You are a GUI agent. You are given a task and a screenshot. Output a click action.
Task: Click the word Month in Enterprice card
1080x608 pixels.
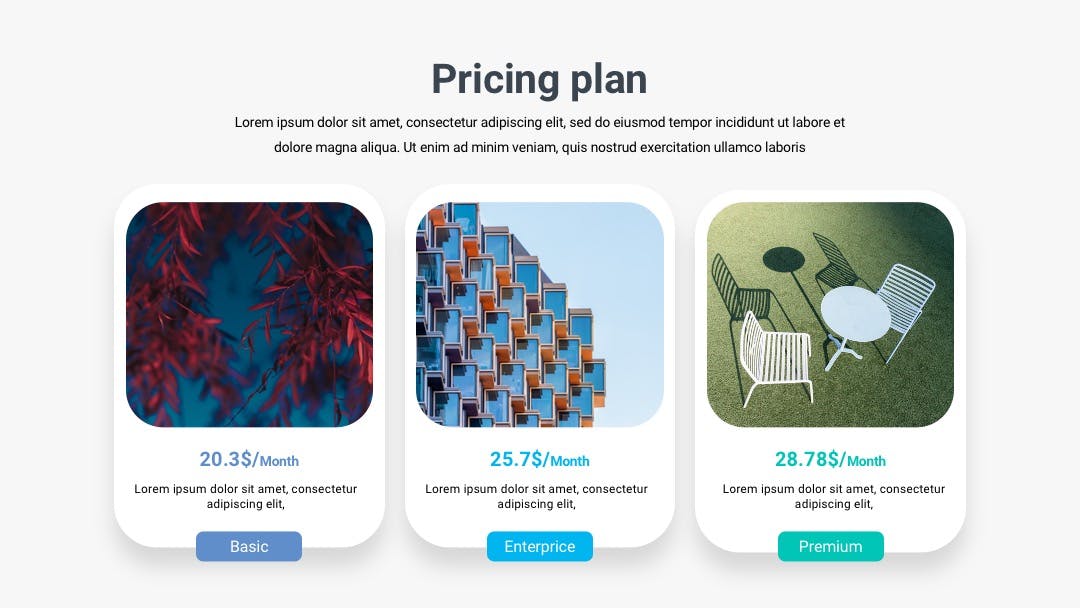[x=570, y=461]
